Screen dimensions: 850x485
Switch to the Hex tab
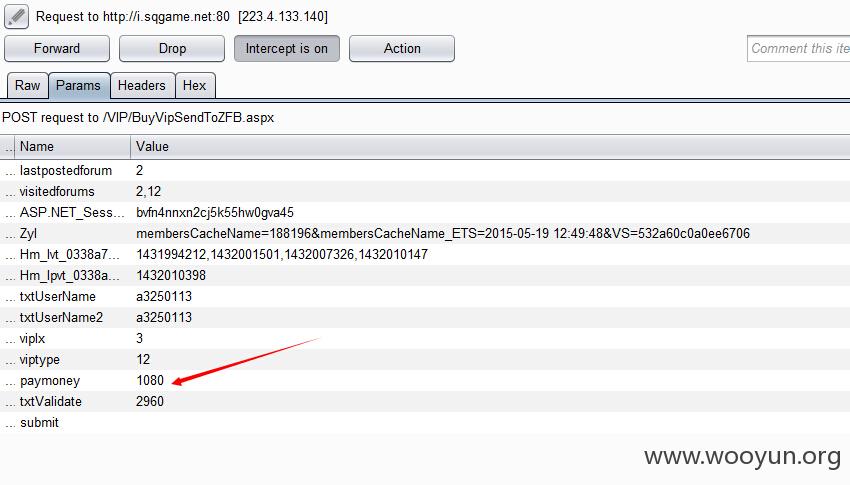(x=195, y=86)
